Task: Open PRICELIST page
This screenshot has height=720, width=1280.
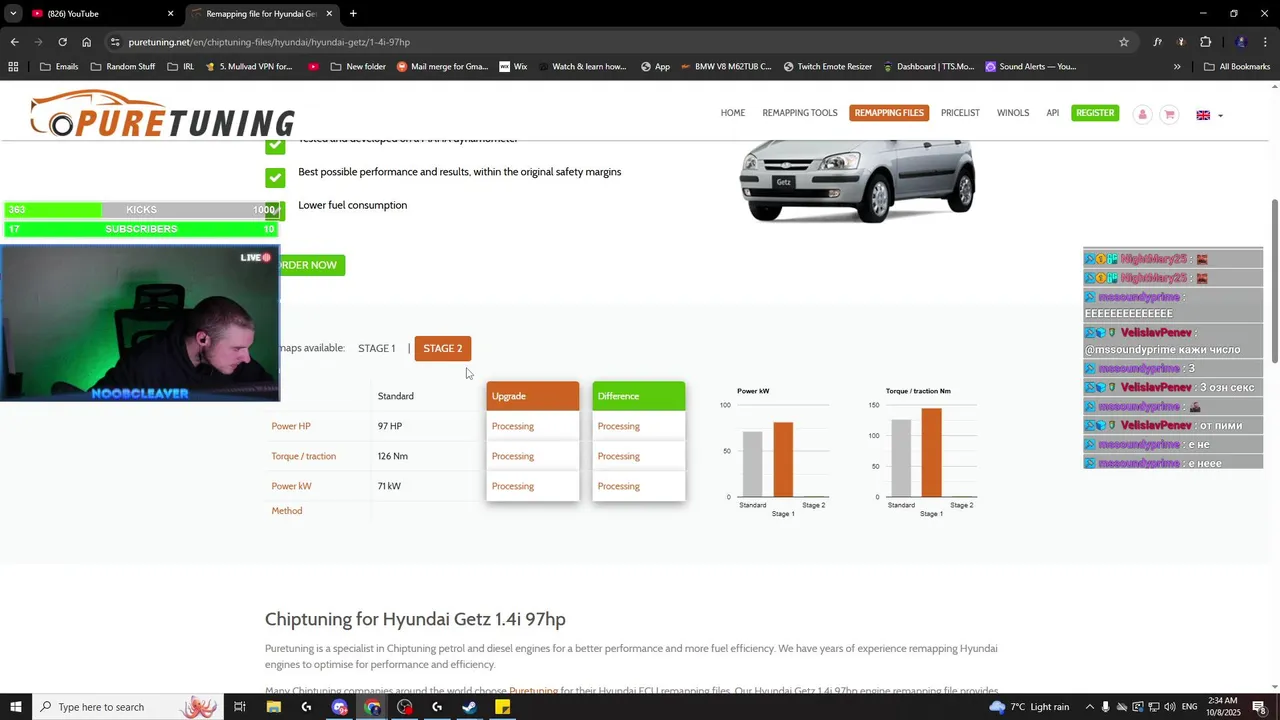Action: point(960,113)
